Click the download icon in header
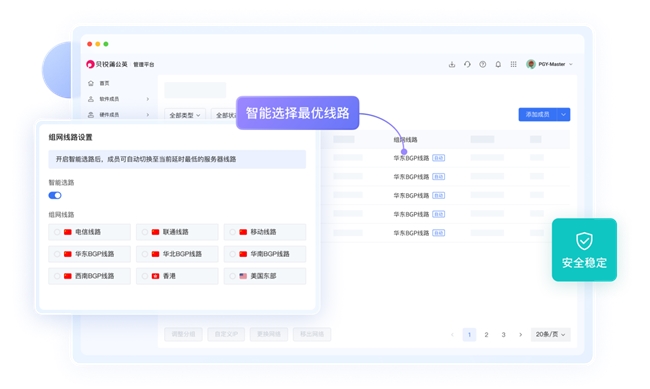650x389 pixels. click(452, 64)
